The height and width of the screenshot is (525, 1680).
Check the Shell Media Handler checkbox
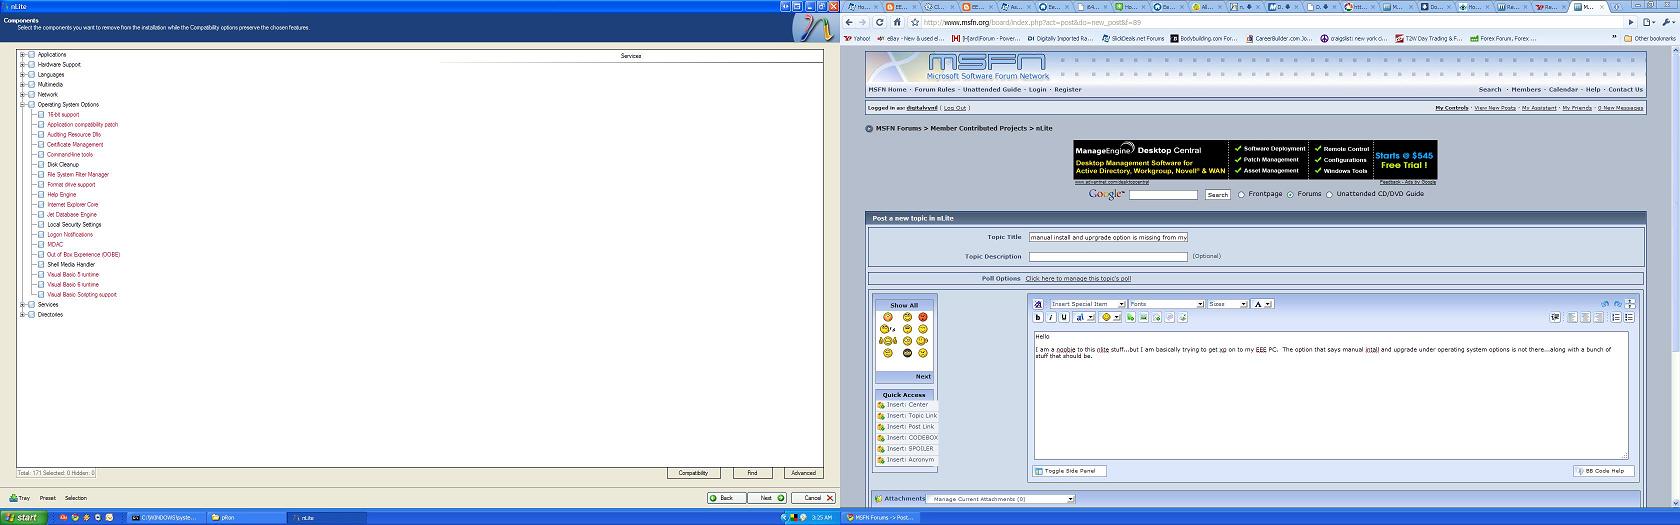tap(41, 264)
